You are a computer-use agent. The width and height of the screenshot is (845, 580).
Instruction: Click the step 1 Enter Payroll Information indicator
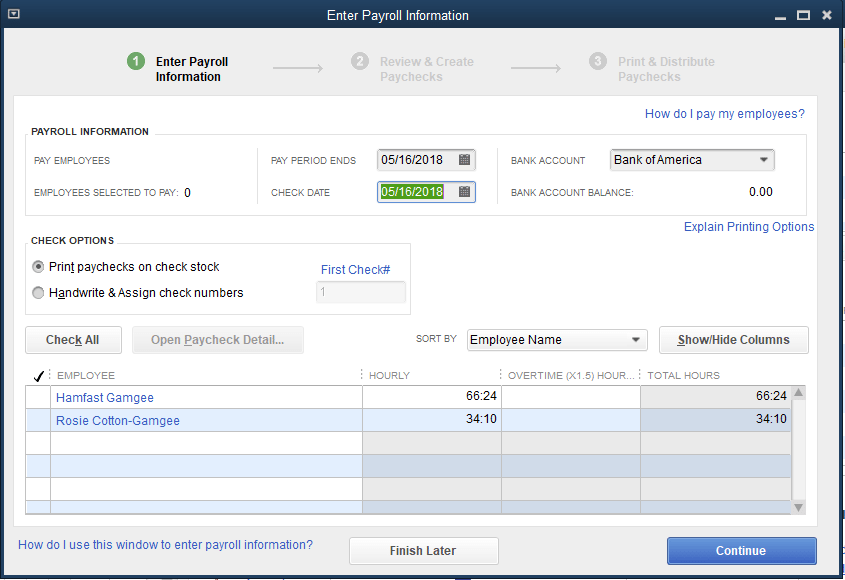coord(136,61)
